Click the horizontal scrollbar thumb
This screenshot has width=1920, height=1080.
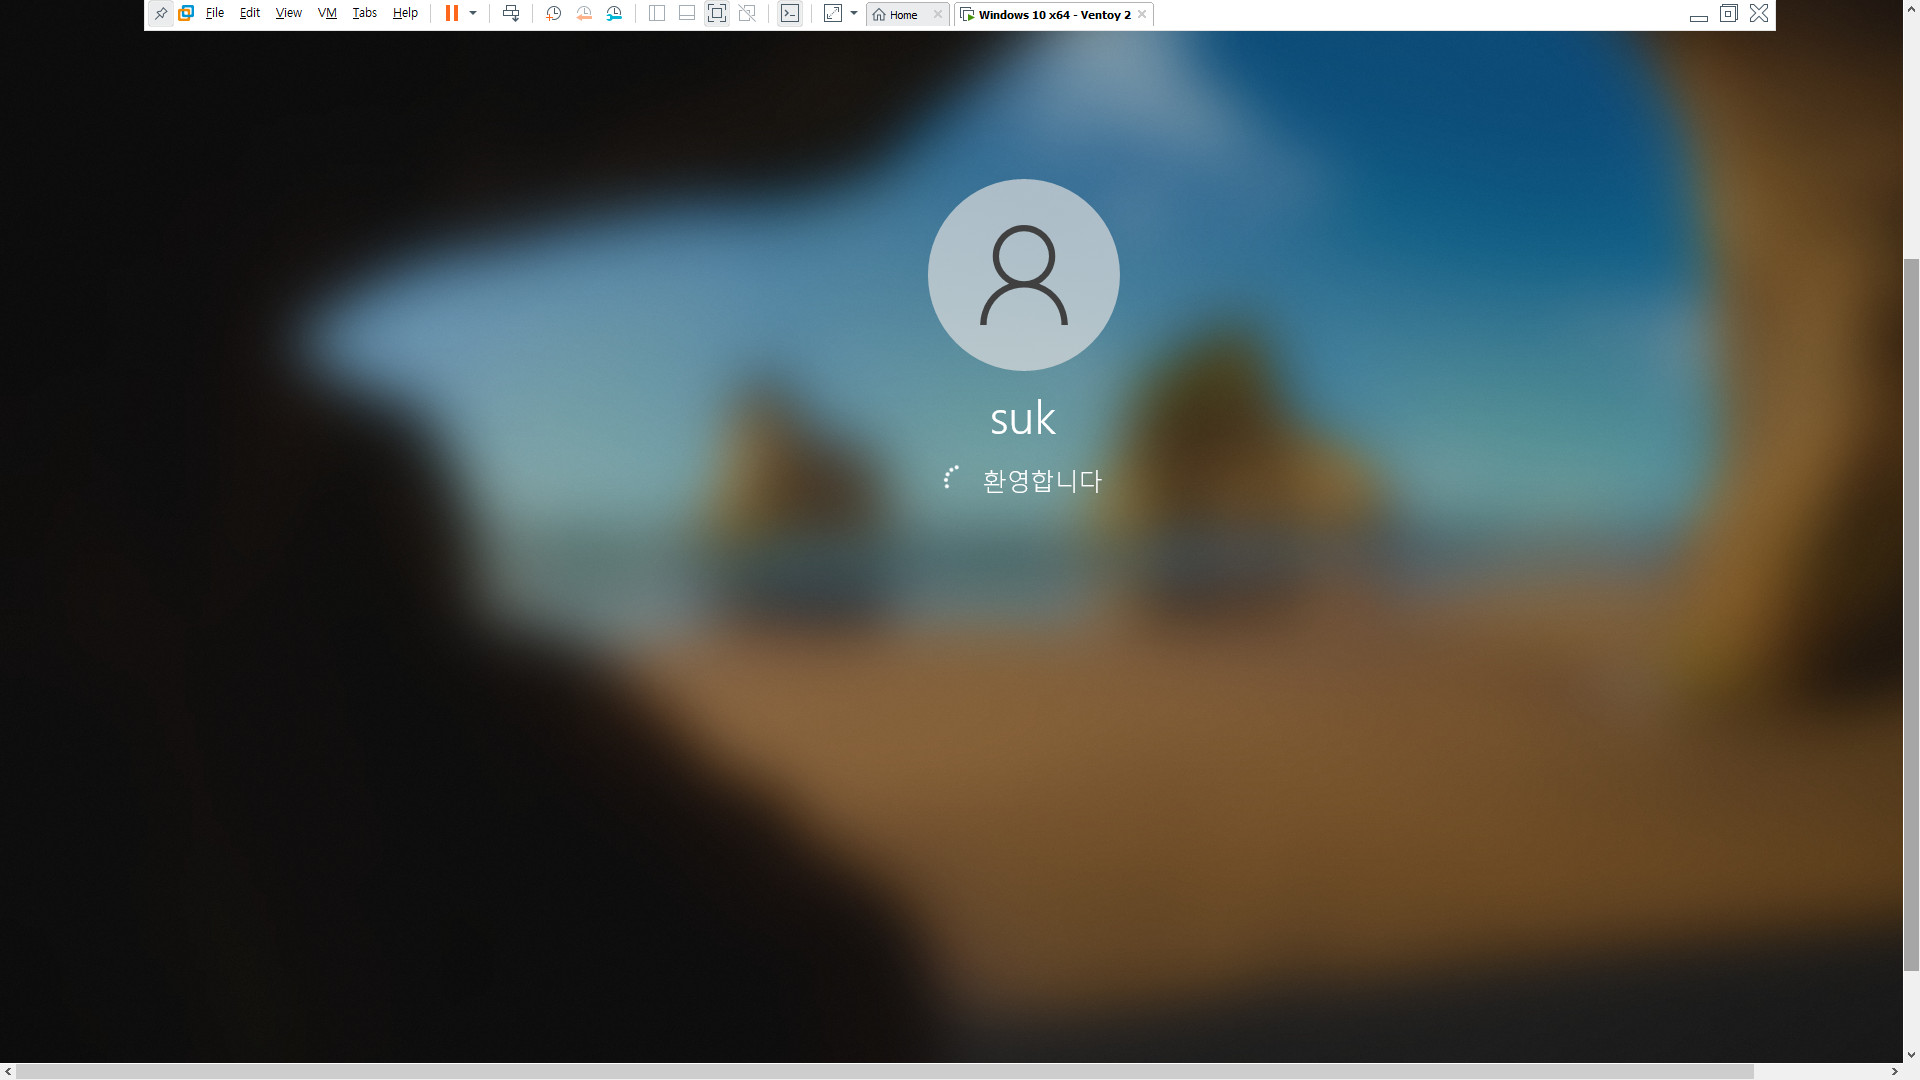coord(885,1072)
